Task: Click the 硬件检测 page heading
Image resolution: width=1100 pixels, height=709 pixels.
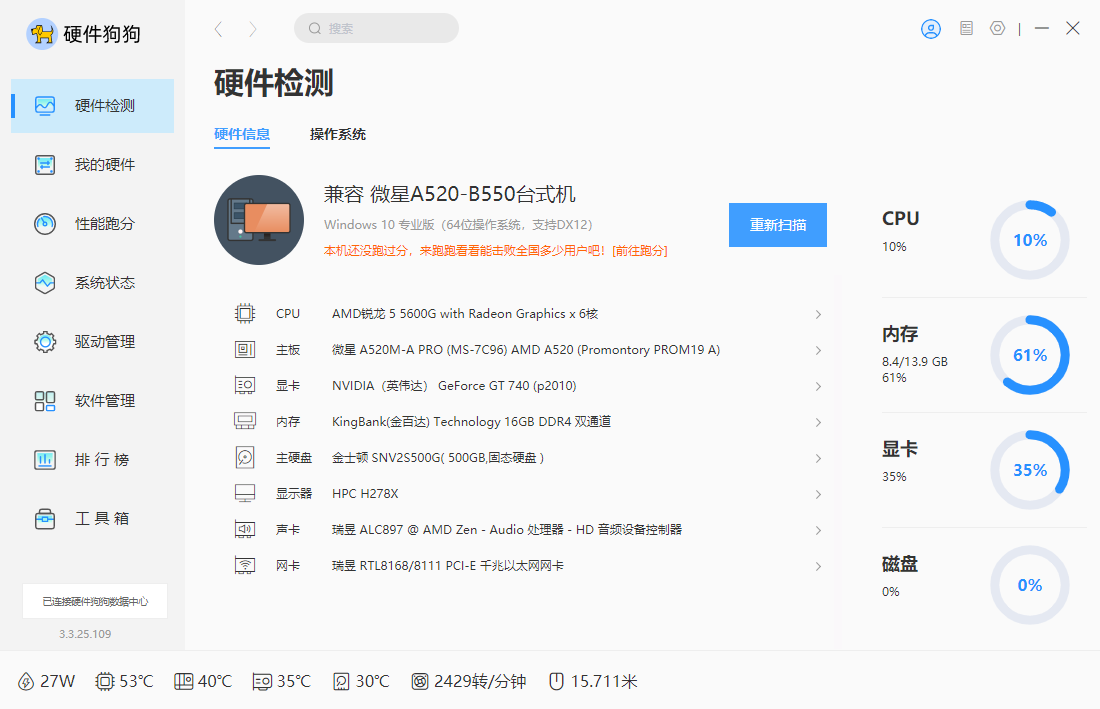Action: (274, 83)
